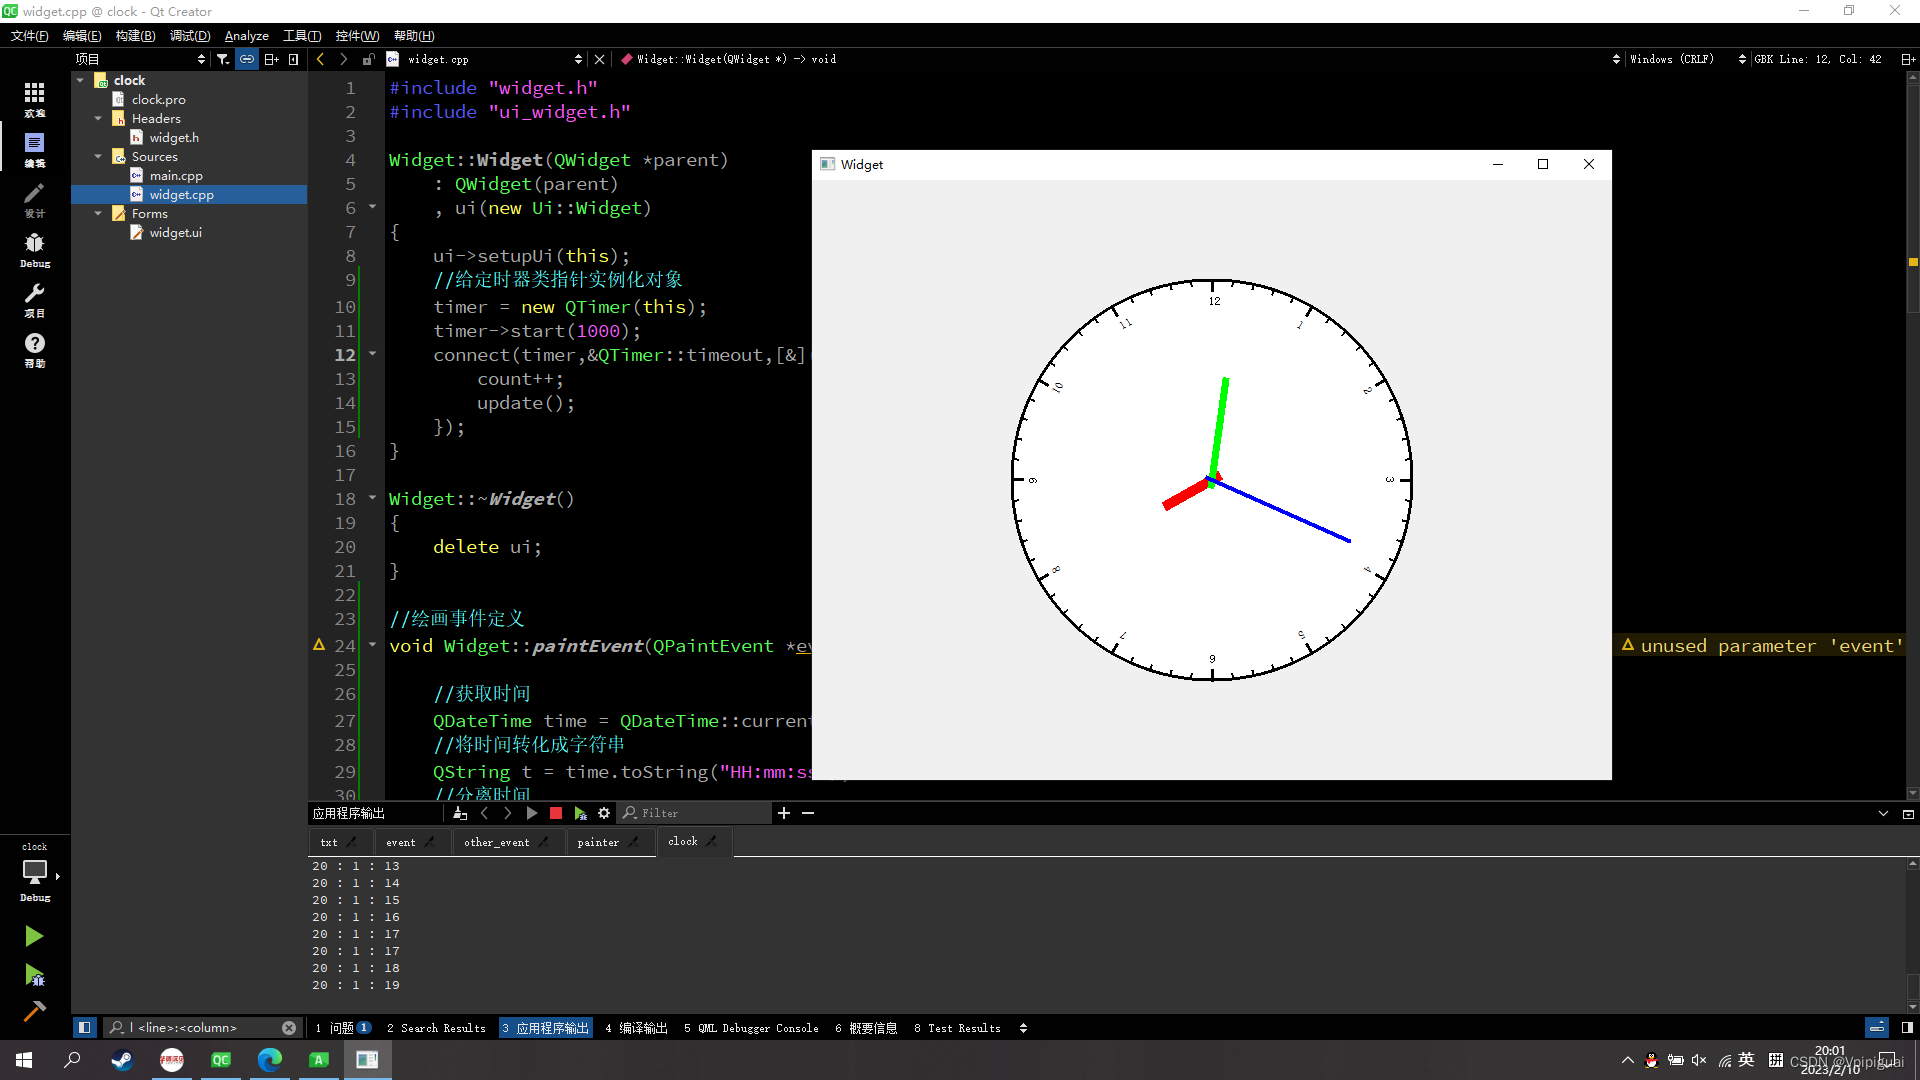
Task: Toggle the file writable lock icon
Action: [x=368, y=59]
